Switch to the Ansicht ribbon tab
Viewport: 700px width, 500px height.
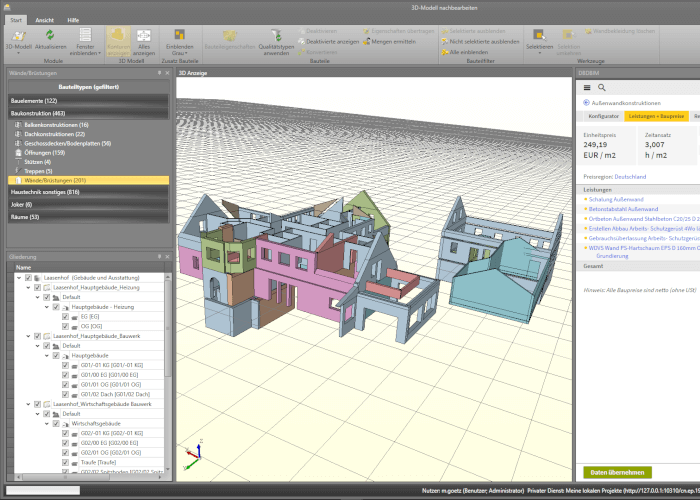click(x=45, y=20)
